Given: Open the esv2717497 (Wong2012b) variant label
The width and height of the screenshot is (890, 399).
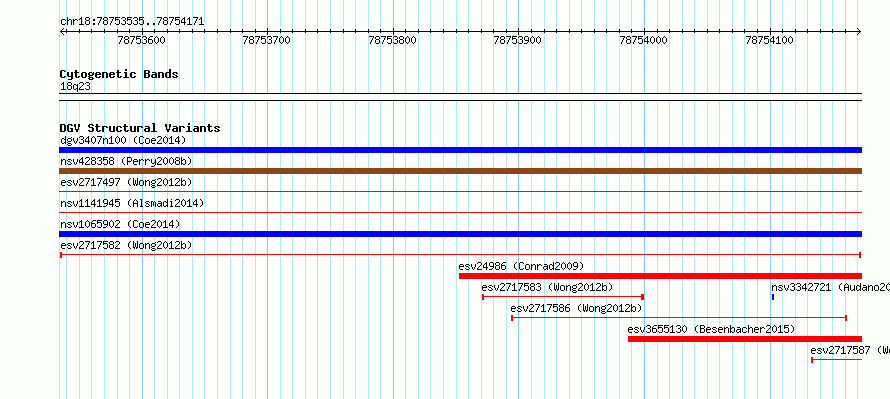Looking at the screenshot, I should pyautogui.click(x=126, y=182).
